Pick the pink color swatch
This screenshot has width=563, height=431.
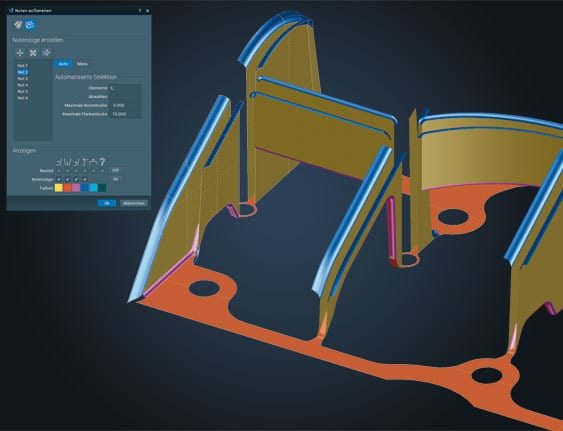[x=76, y=188]
